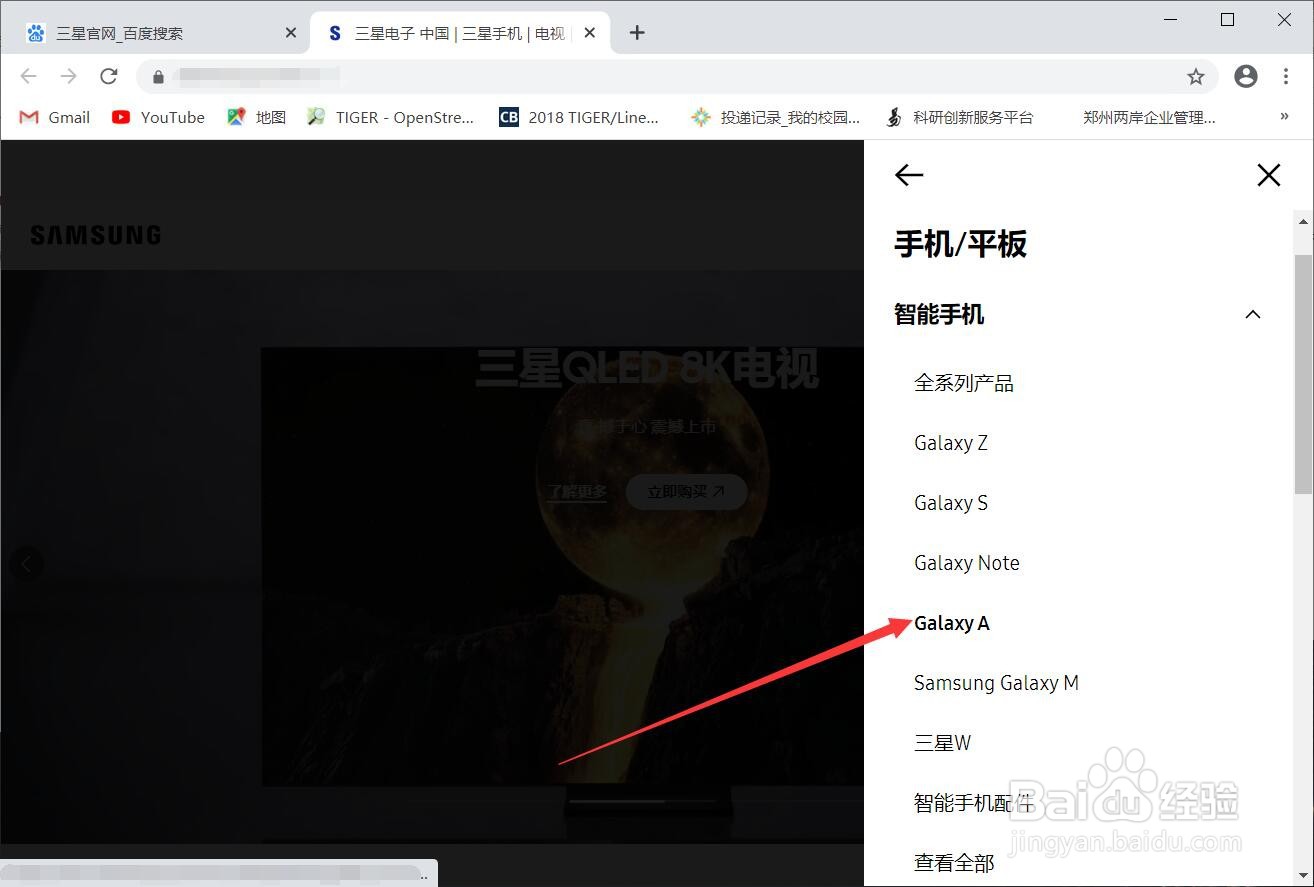1314x887 pixels.
Task: Click the browser forward arrow
Action: [68, 76]
